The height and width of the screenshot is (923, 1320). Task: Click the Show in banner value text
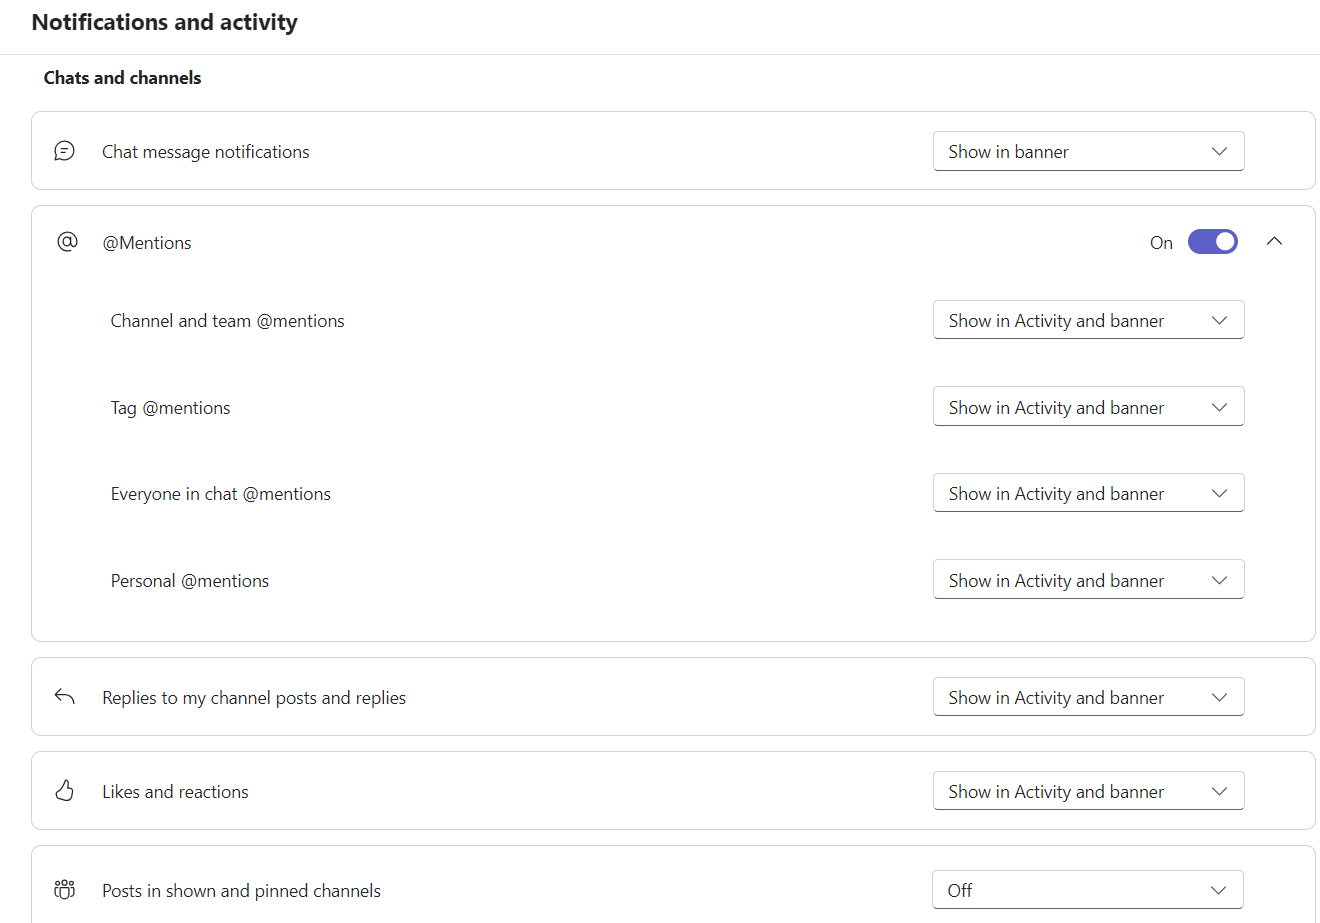(1007, 151)
